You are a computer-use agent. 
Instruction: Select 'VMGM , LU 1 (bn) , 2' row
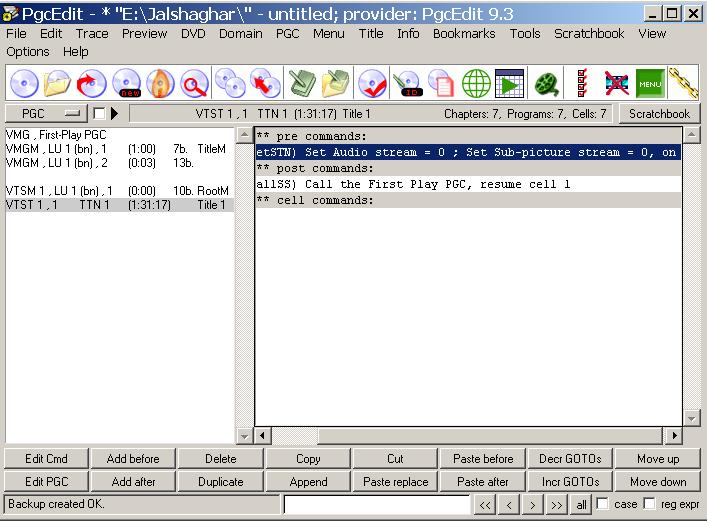[x=119, y=163]
